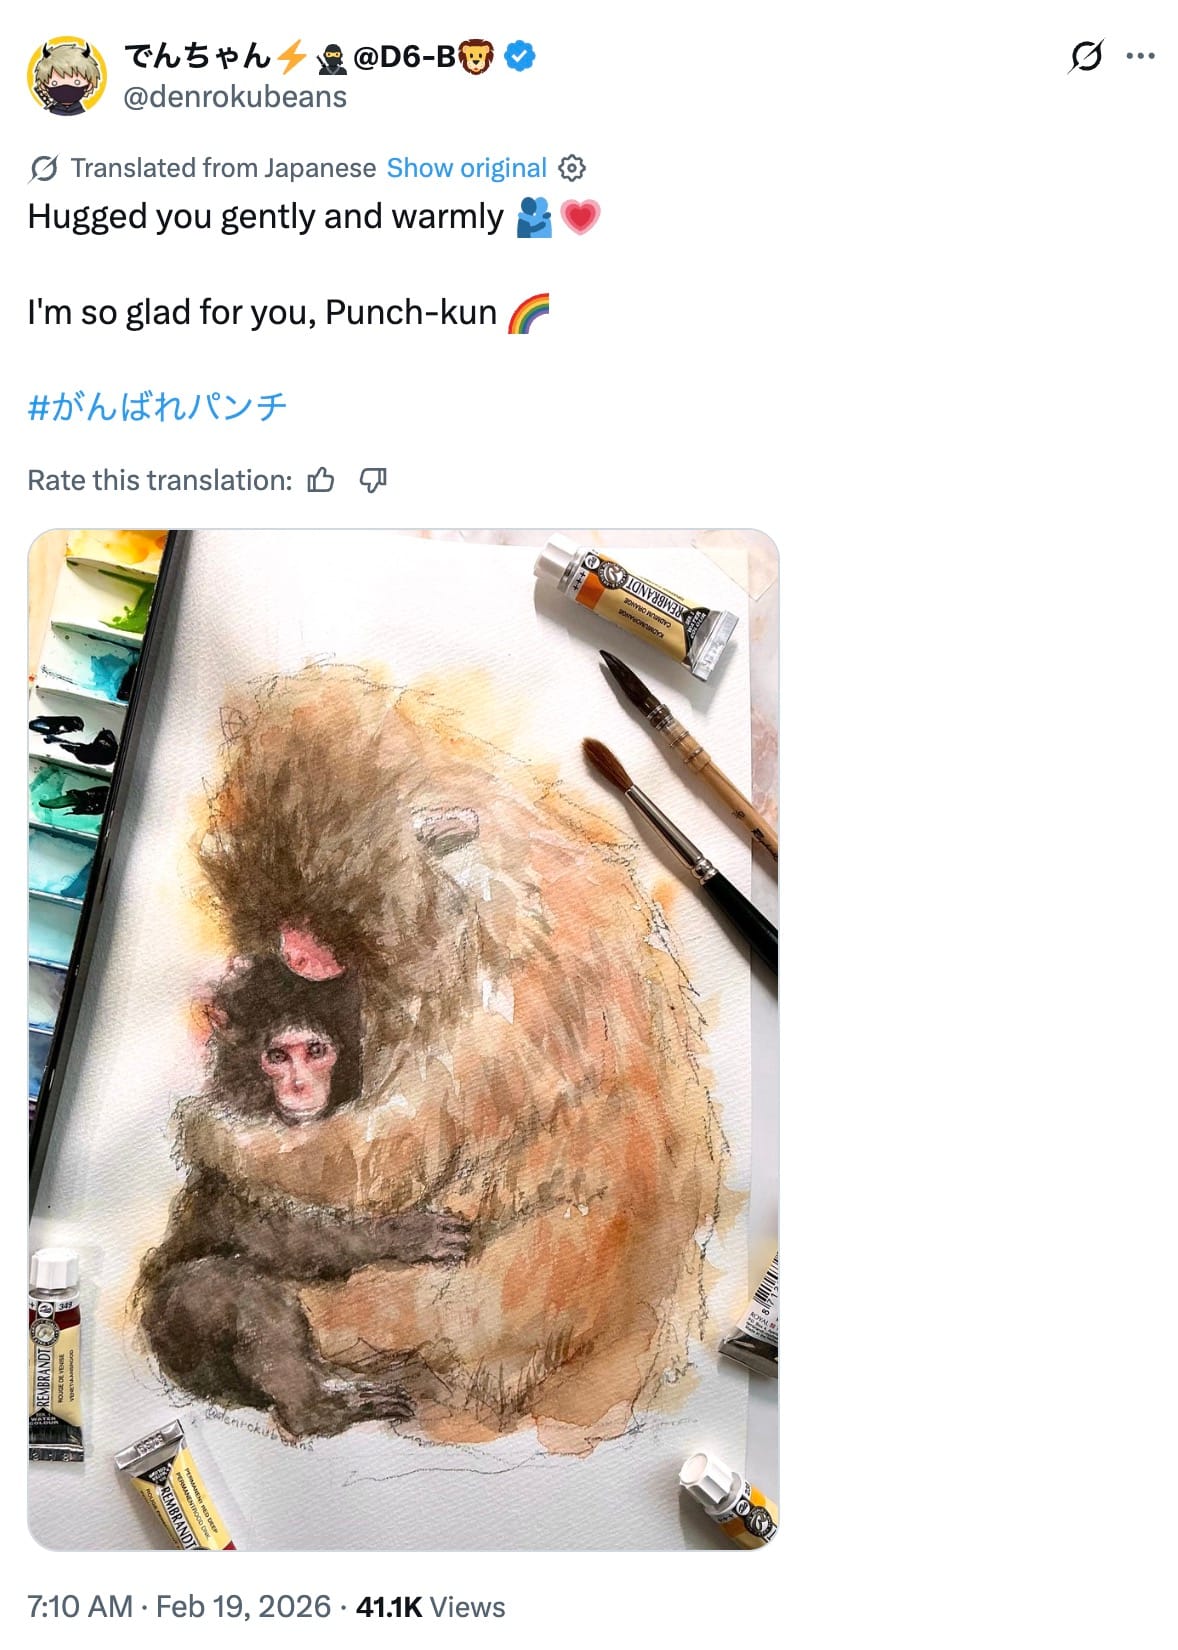Click the display name でんちゃん
The height and width of the screenshot is (1650, 1178).
pyautogui.click(x=198, y=57)
